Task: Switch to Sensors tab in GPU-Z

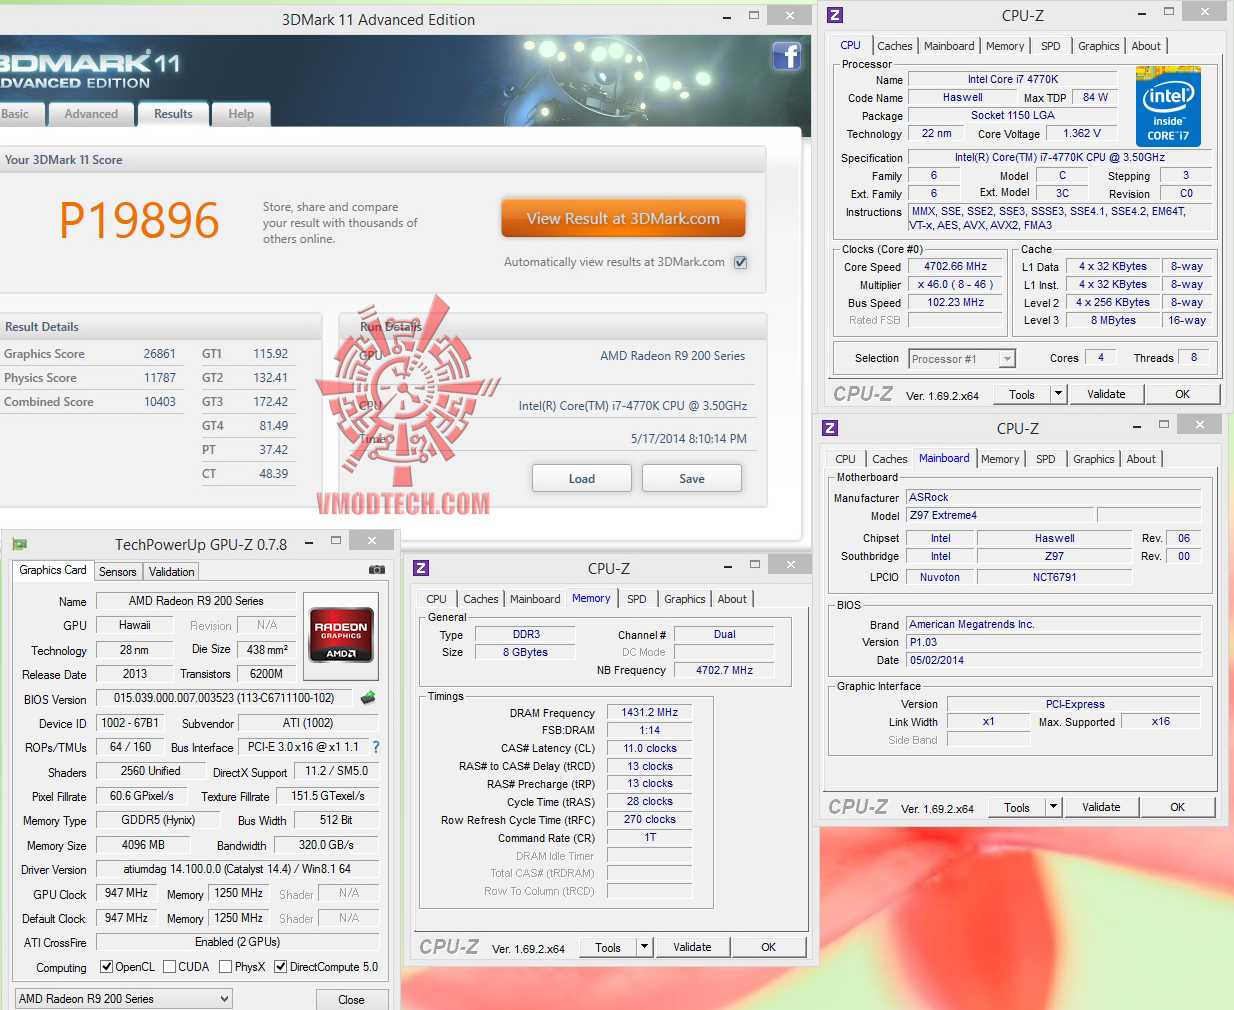Action: tap(118, 572)
